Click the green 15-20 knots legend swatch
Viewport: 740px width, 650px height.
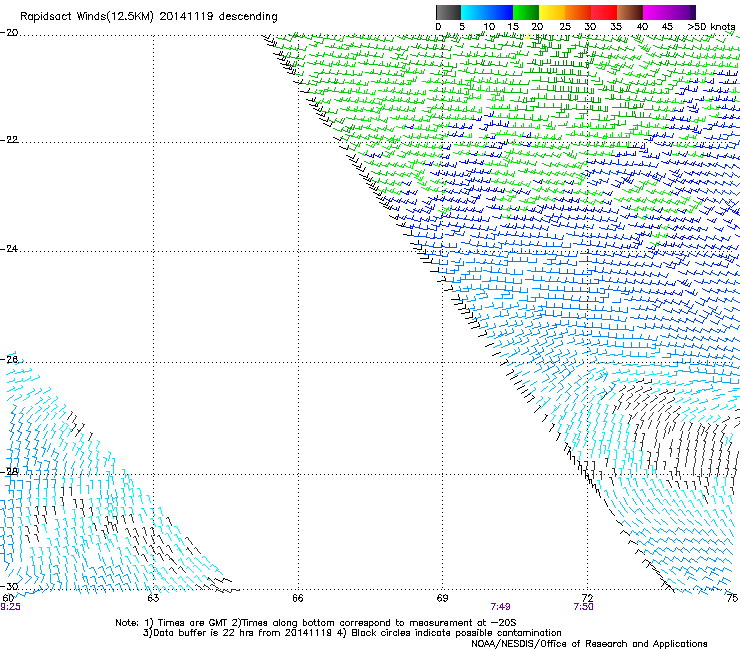[x=526, y=12]
